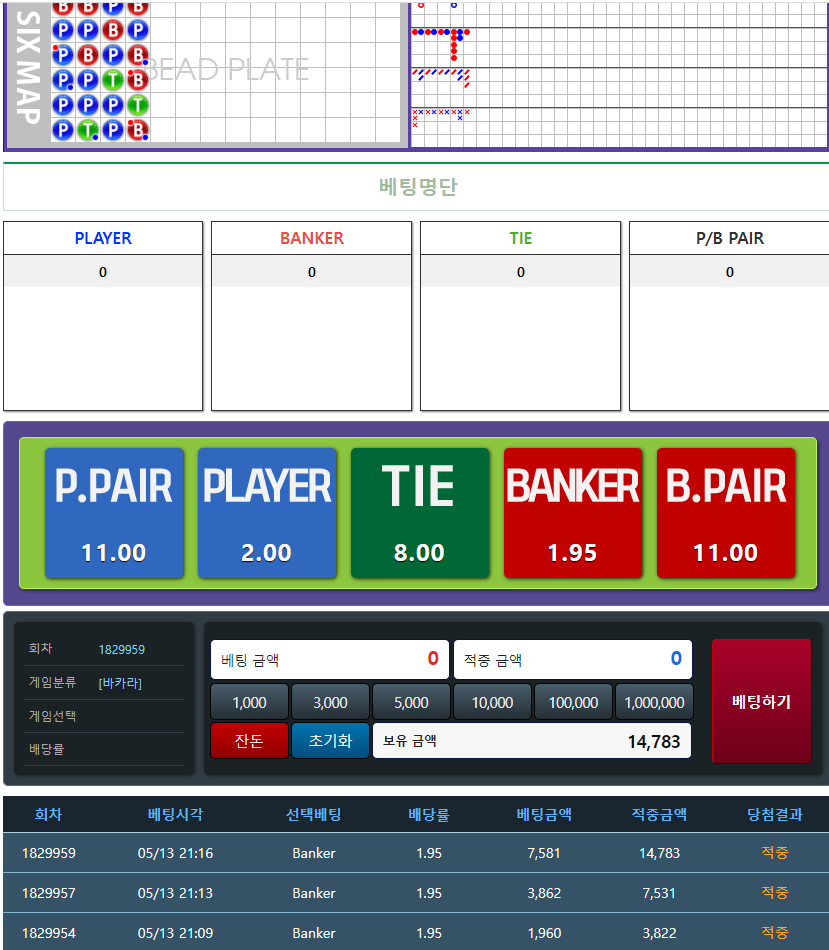The height and width of the screenshot is (950, 829).
Task: Click the 보유 금액 balance field
Action: pyautogui.click(x=532, y=740)
